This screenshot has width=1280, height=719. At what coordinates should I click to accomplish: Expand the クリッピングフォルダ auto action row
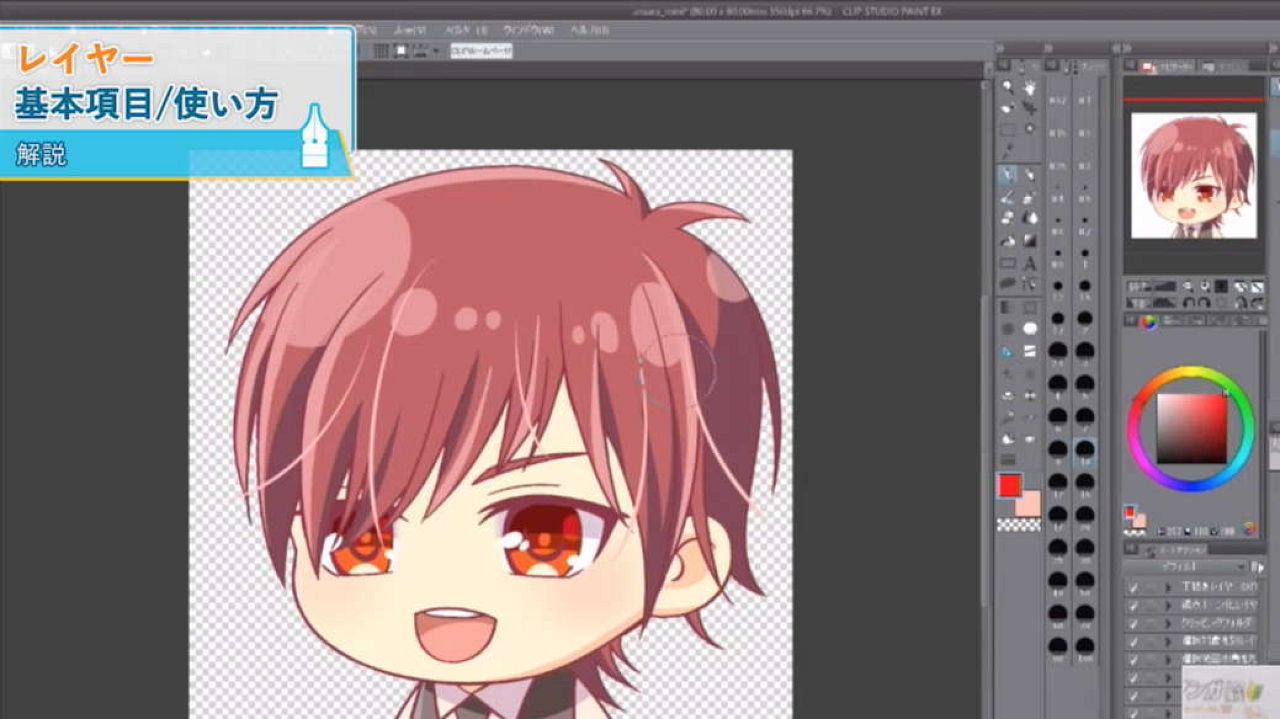[1167, 623]
